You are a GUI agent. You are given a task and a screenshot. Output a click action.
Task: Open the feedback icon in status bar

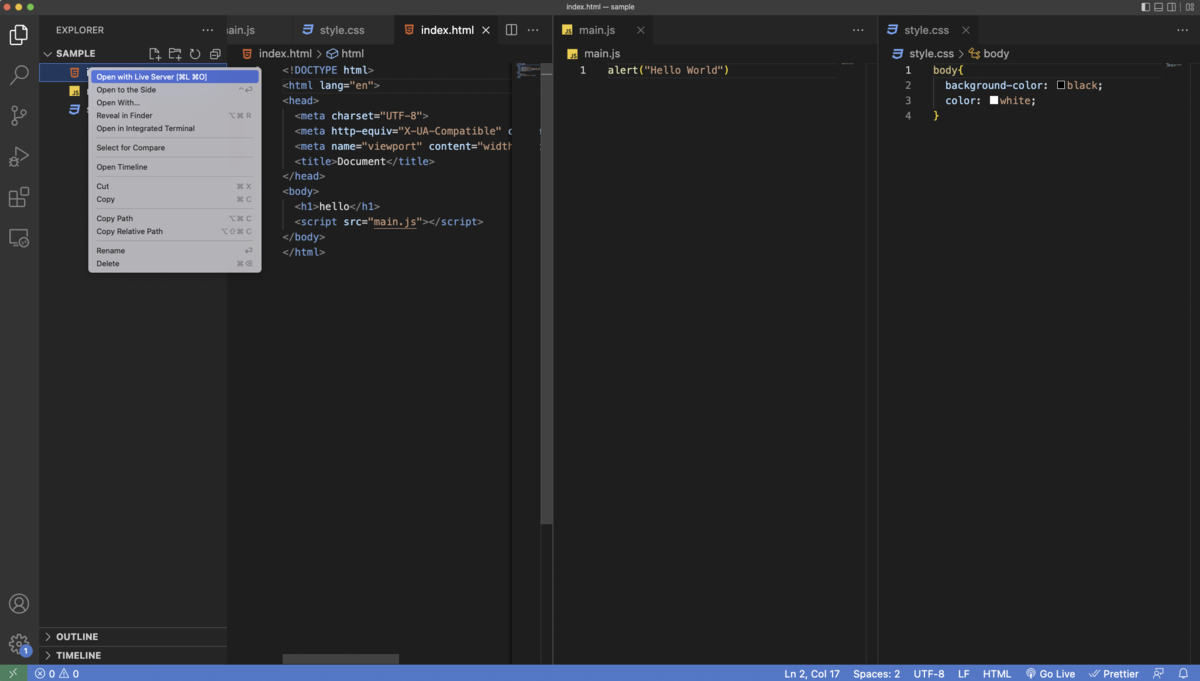(1158, 673)
